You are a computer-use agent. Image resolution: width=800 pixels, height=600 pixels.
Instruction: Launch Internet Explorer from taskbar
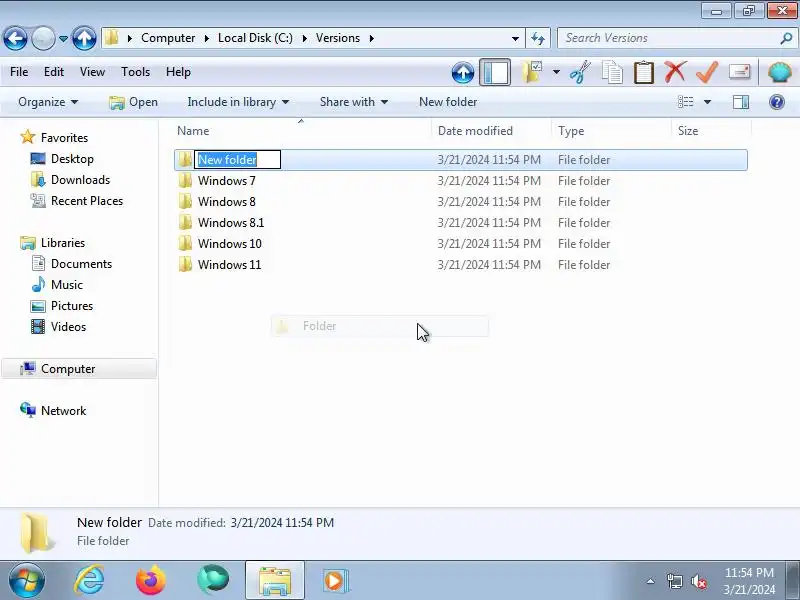[x=89, y=581]
